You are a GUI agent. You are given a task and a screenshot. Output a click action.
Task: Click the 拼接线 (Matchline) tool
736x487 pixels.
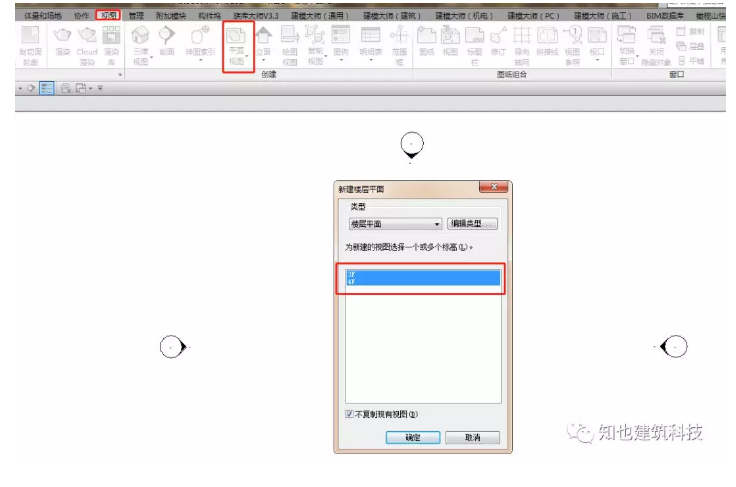click(x=547, y=41)
